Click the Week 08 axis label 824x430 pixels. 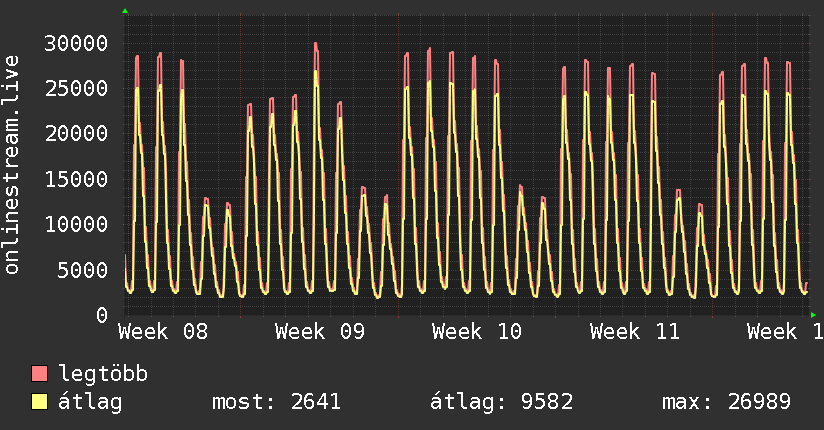tap(163, 332)
